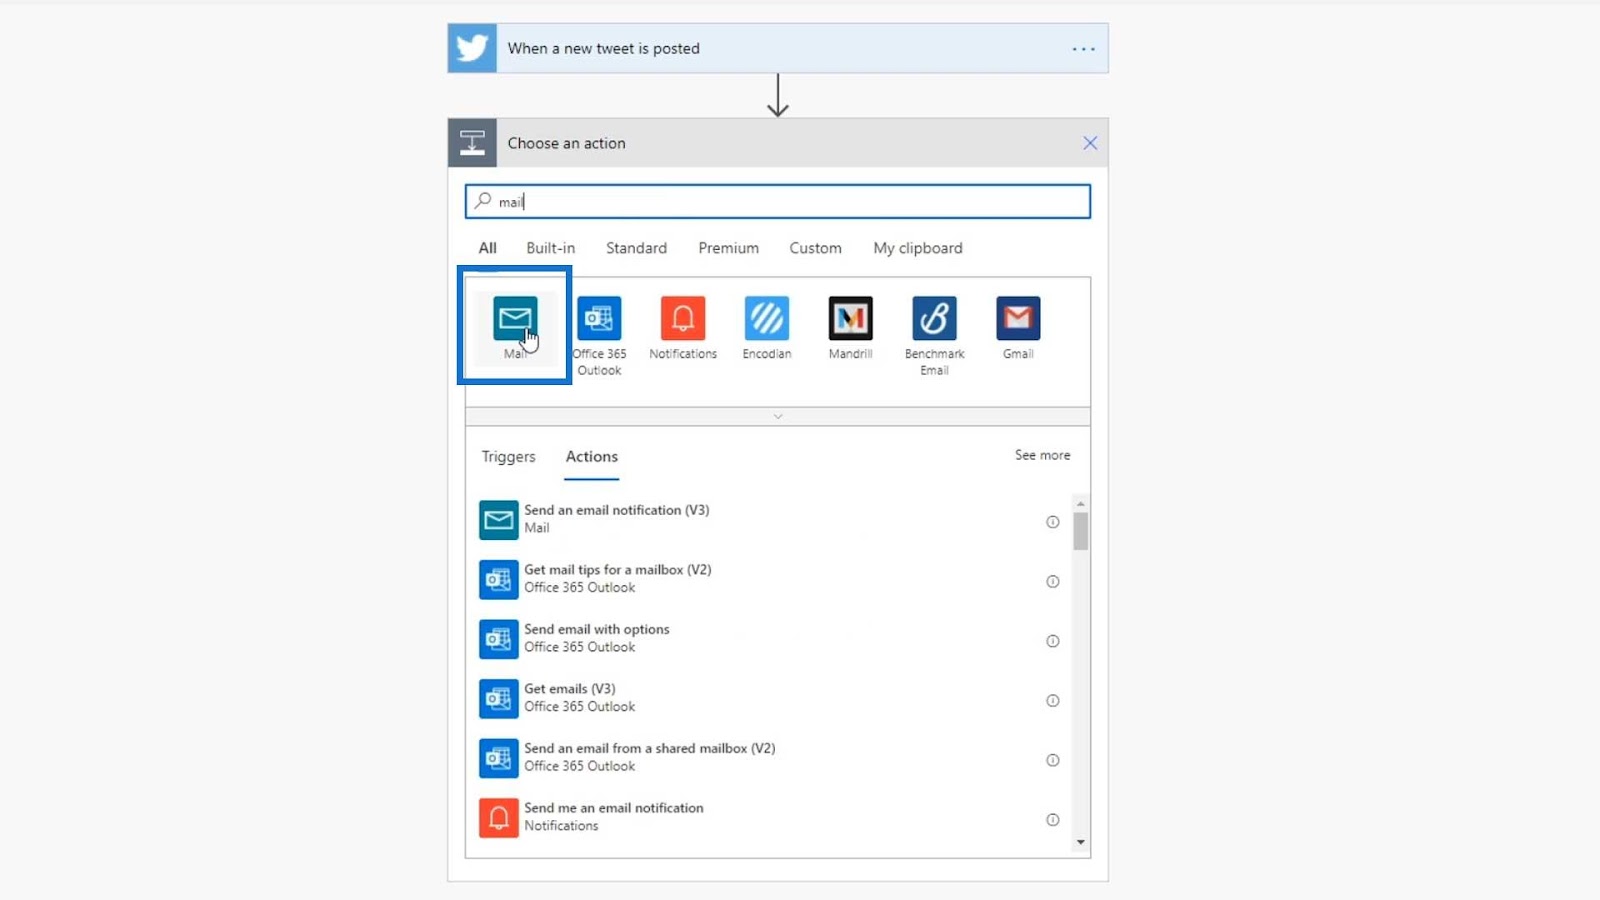Choose the Benchmark Email connector

(934, 318)
